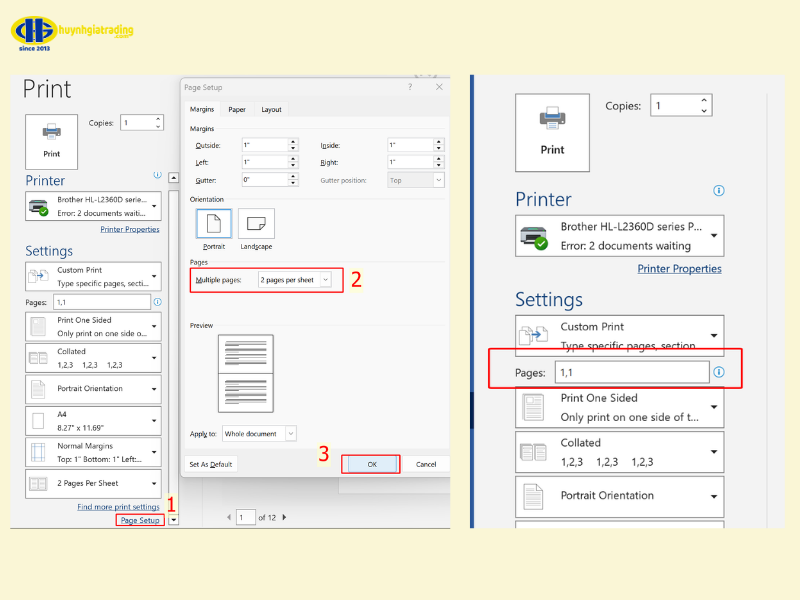Click the large Print button in left panel
The image size is (800, 600).
(51, 139)
